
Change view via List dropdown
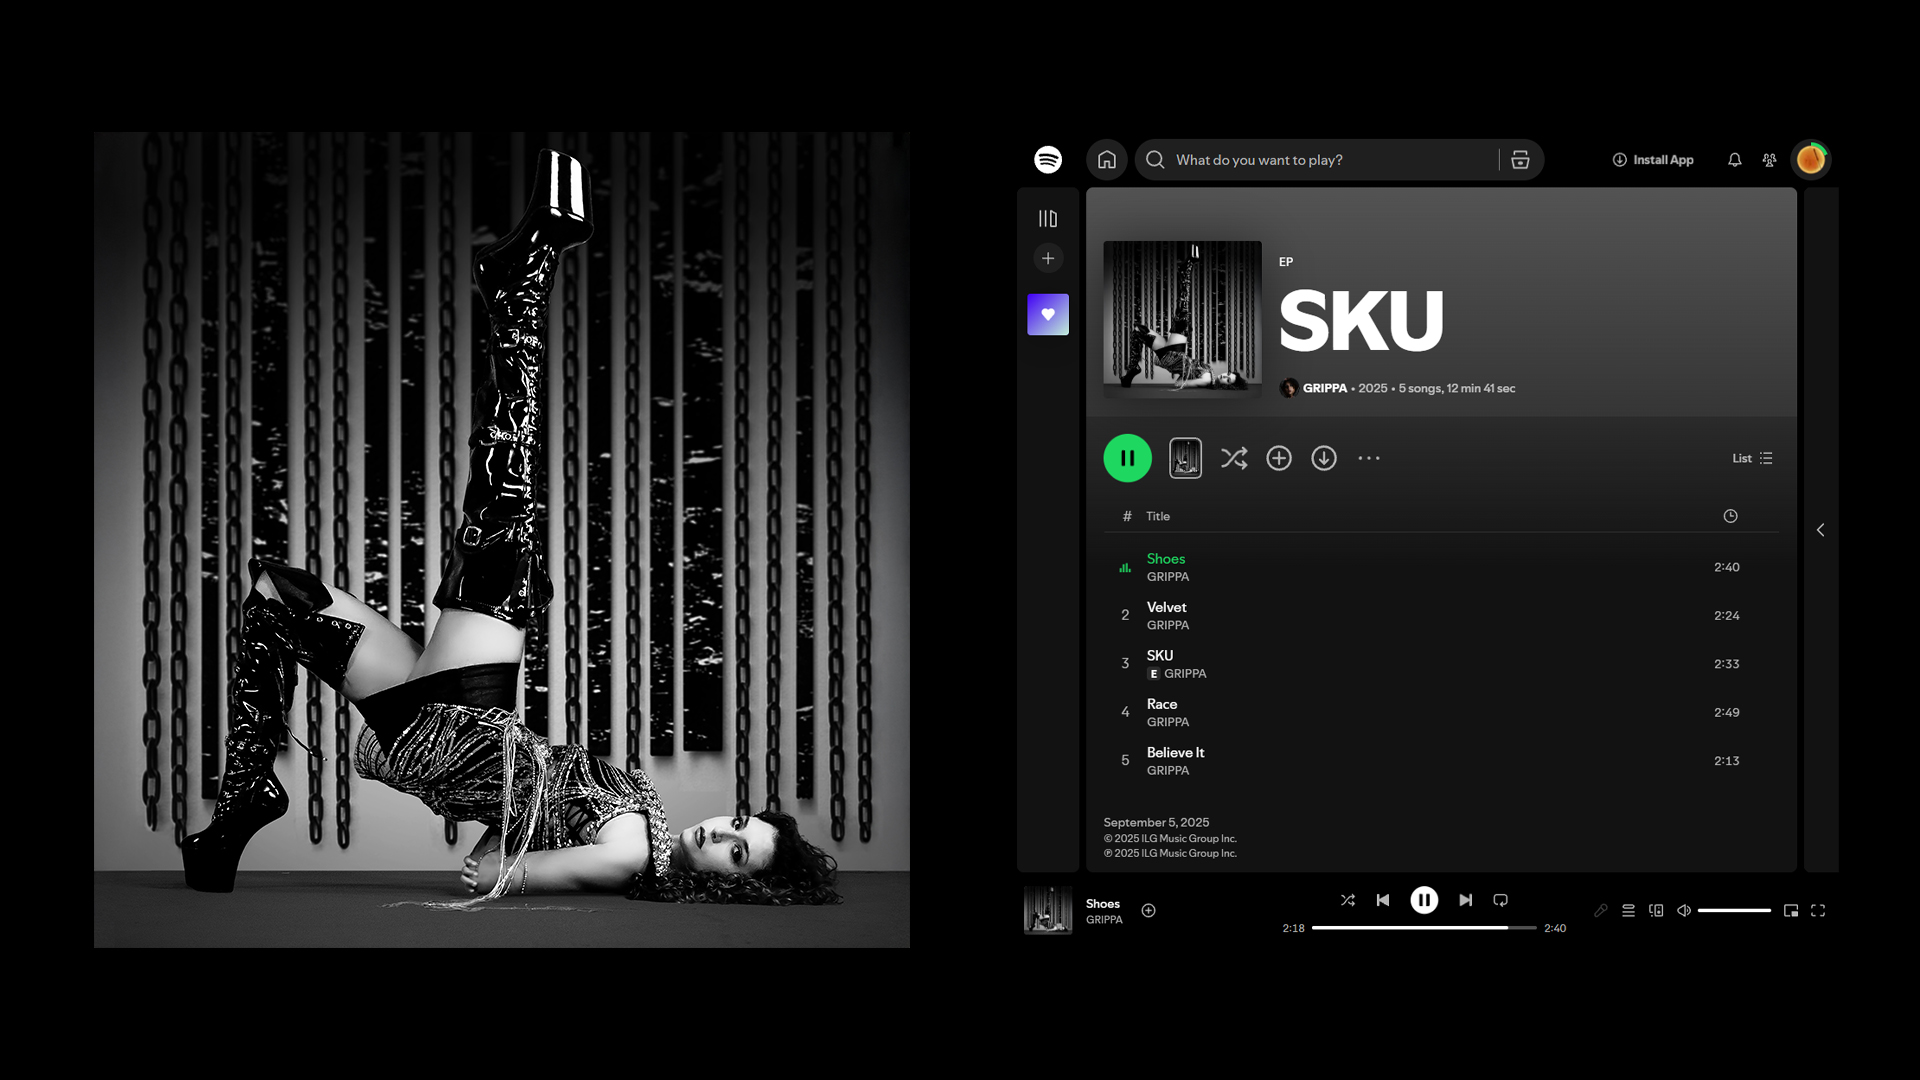(1752, 458)
